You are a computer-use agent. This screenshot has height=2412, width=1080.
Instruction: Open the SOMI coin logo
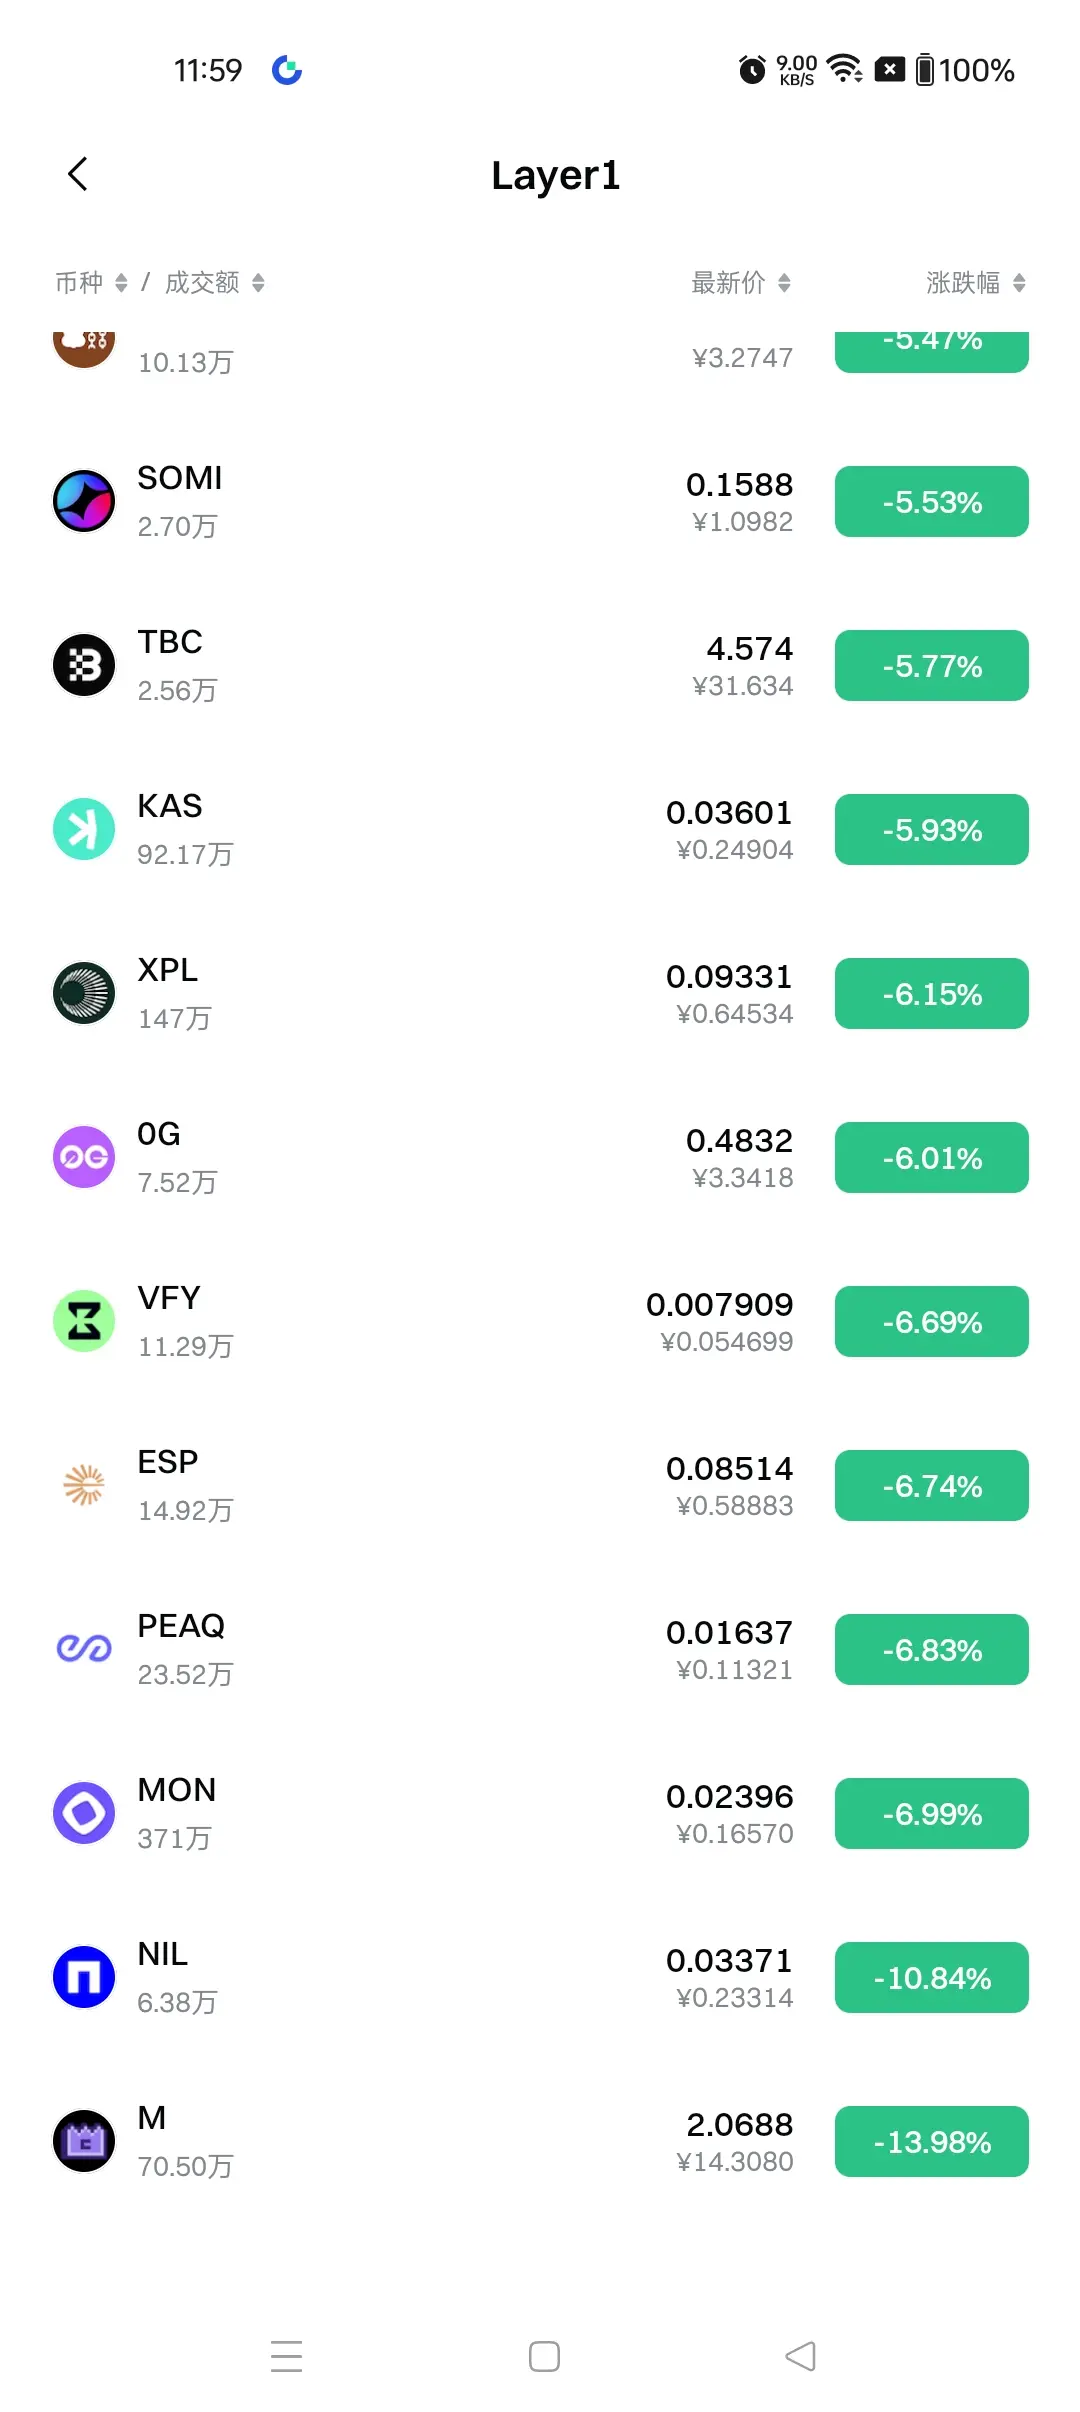point(84,501)
